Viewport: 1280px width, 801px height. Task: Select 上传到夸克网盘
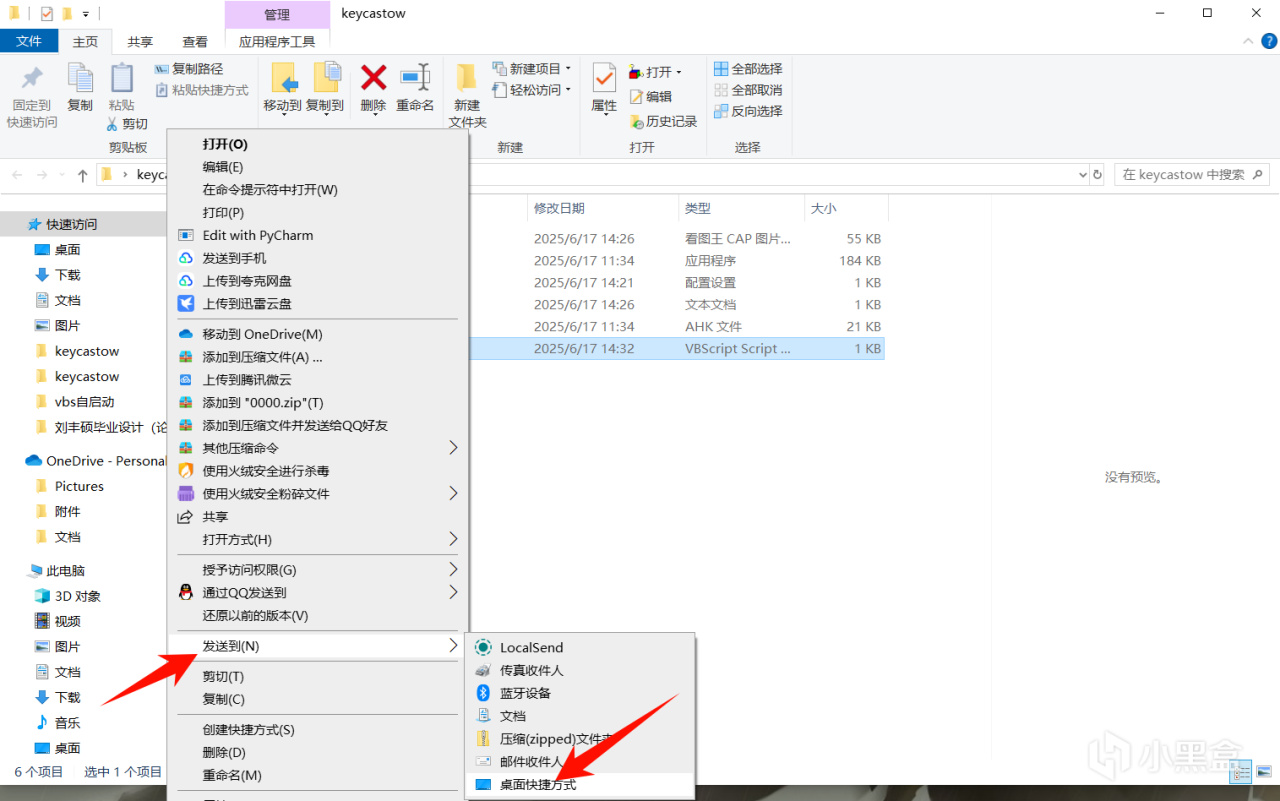(317, 282)
